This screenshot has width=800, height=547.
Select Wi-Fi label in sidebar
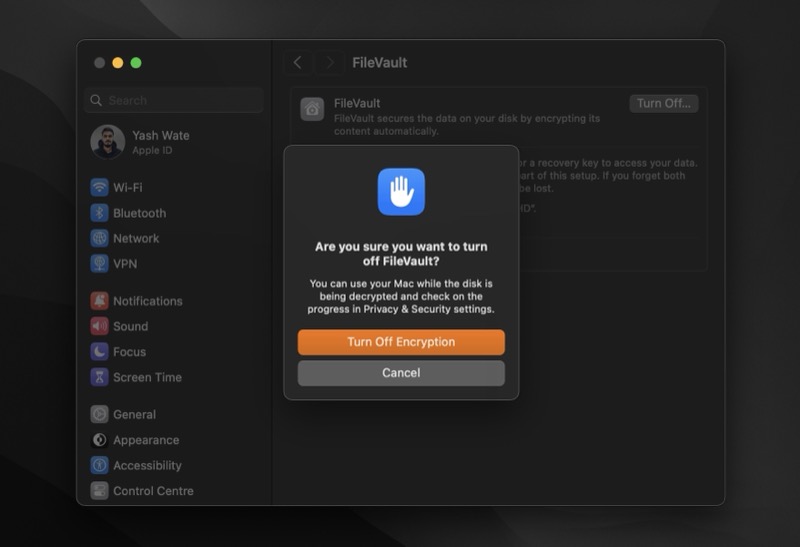(x=128, y=187)
